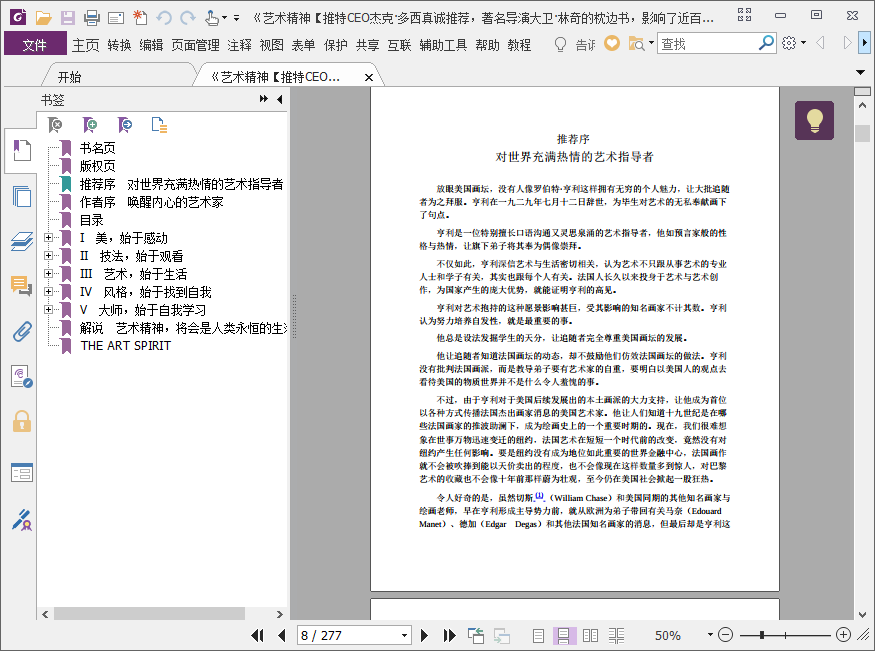Go to the 目录 bookmark

coord(92,220)
